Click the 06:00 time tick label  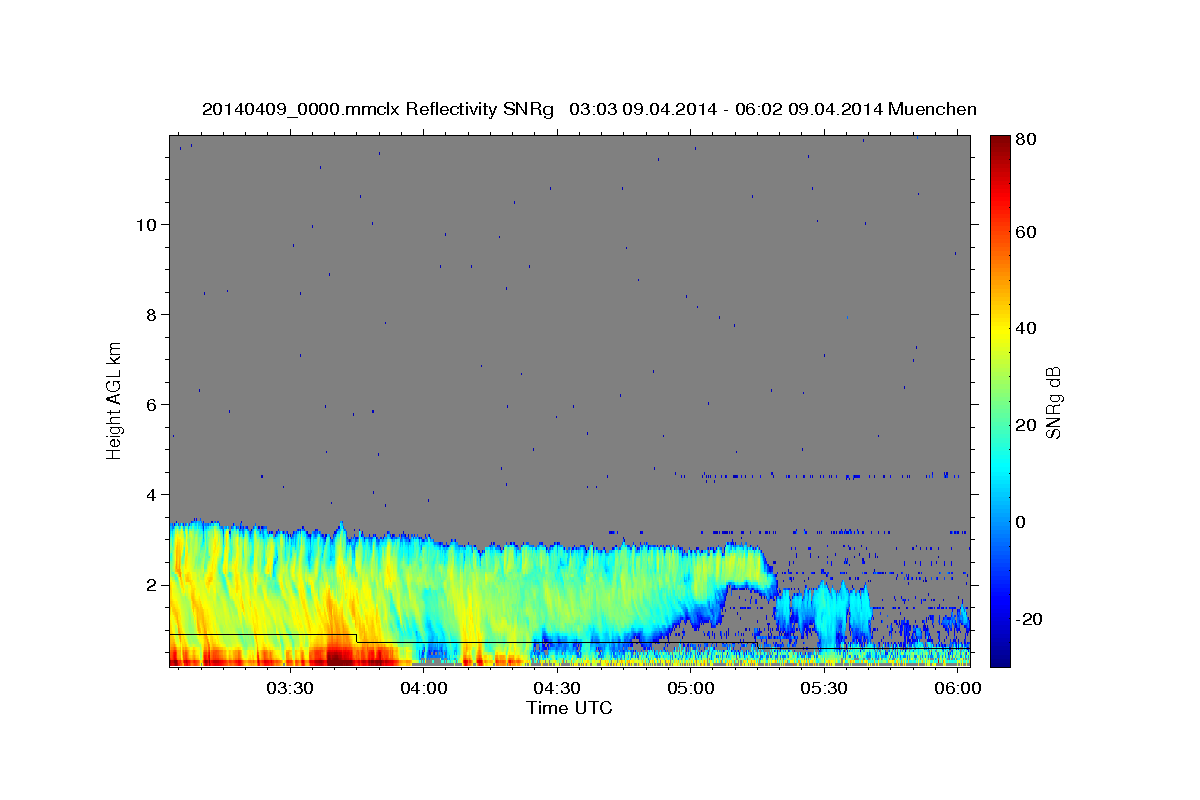coord(957,688)
